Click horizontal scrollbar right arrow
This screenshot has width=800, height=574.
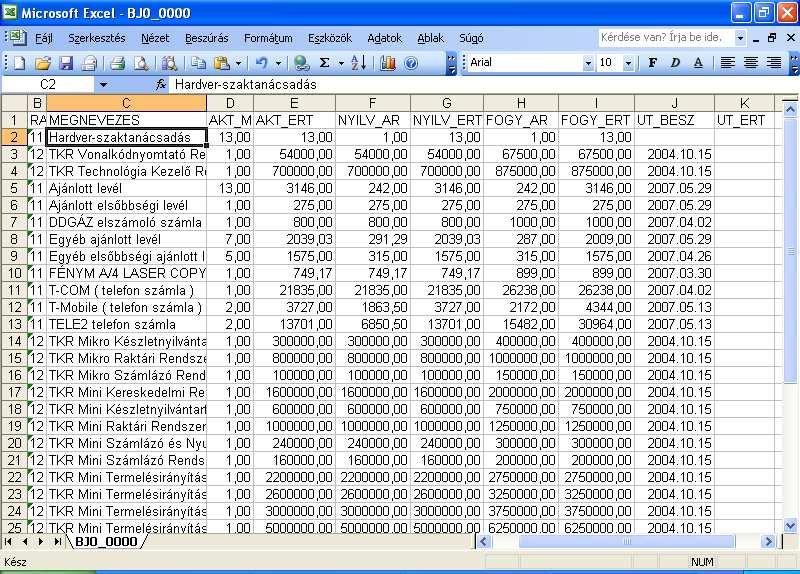tap(768, 541)
